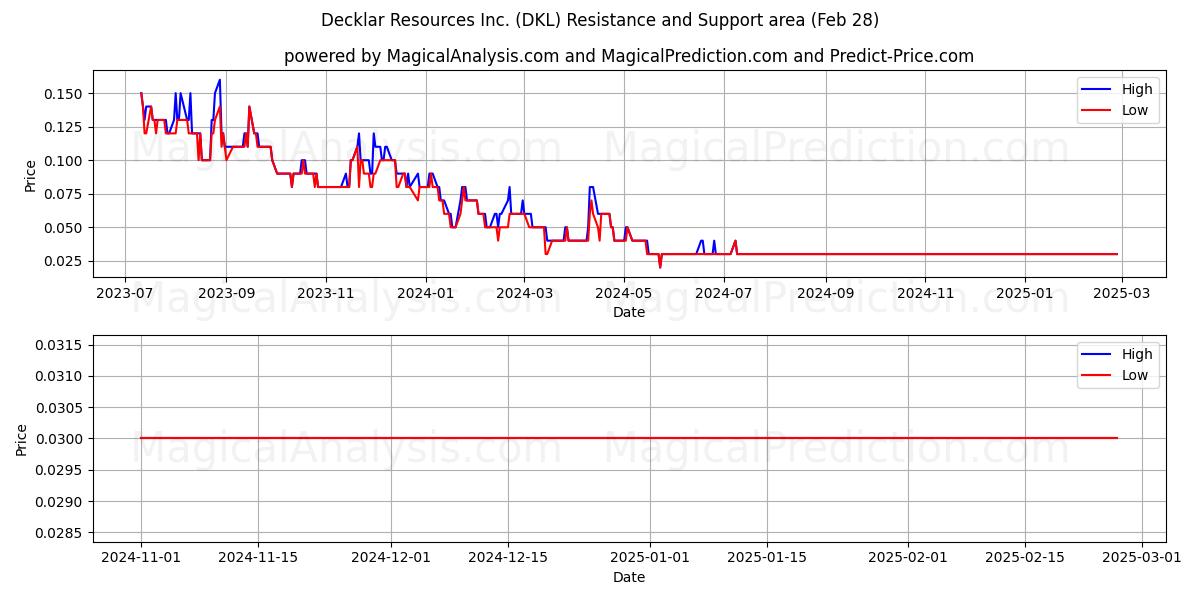Click the '2025-03' top chart axis label
This screenshot has width=1200, height=600.
coord(1122,294)
